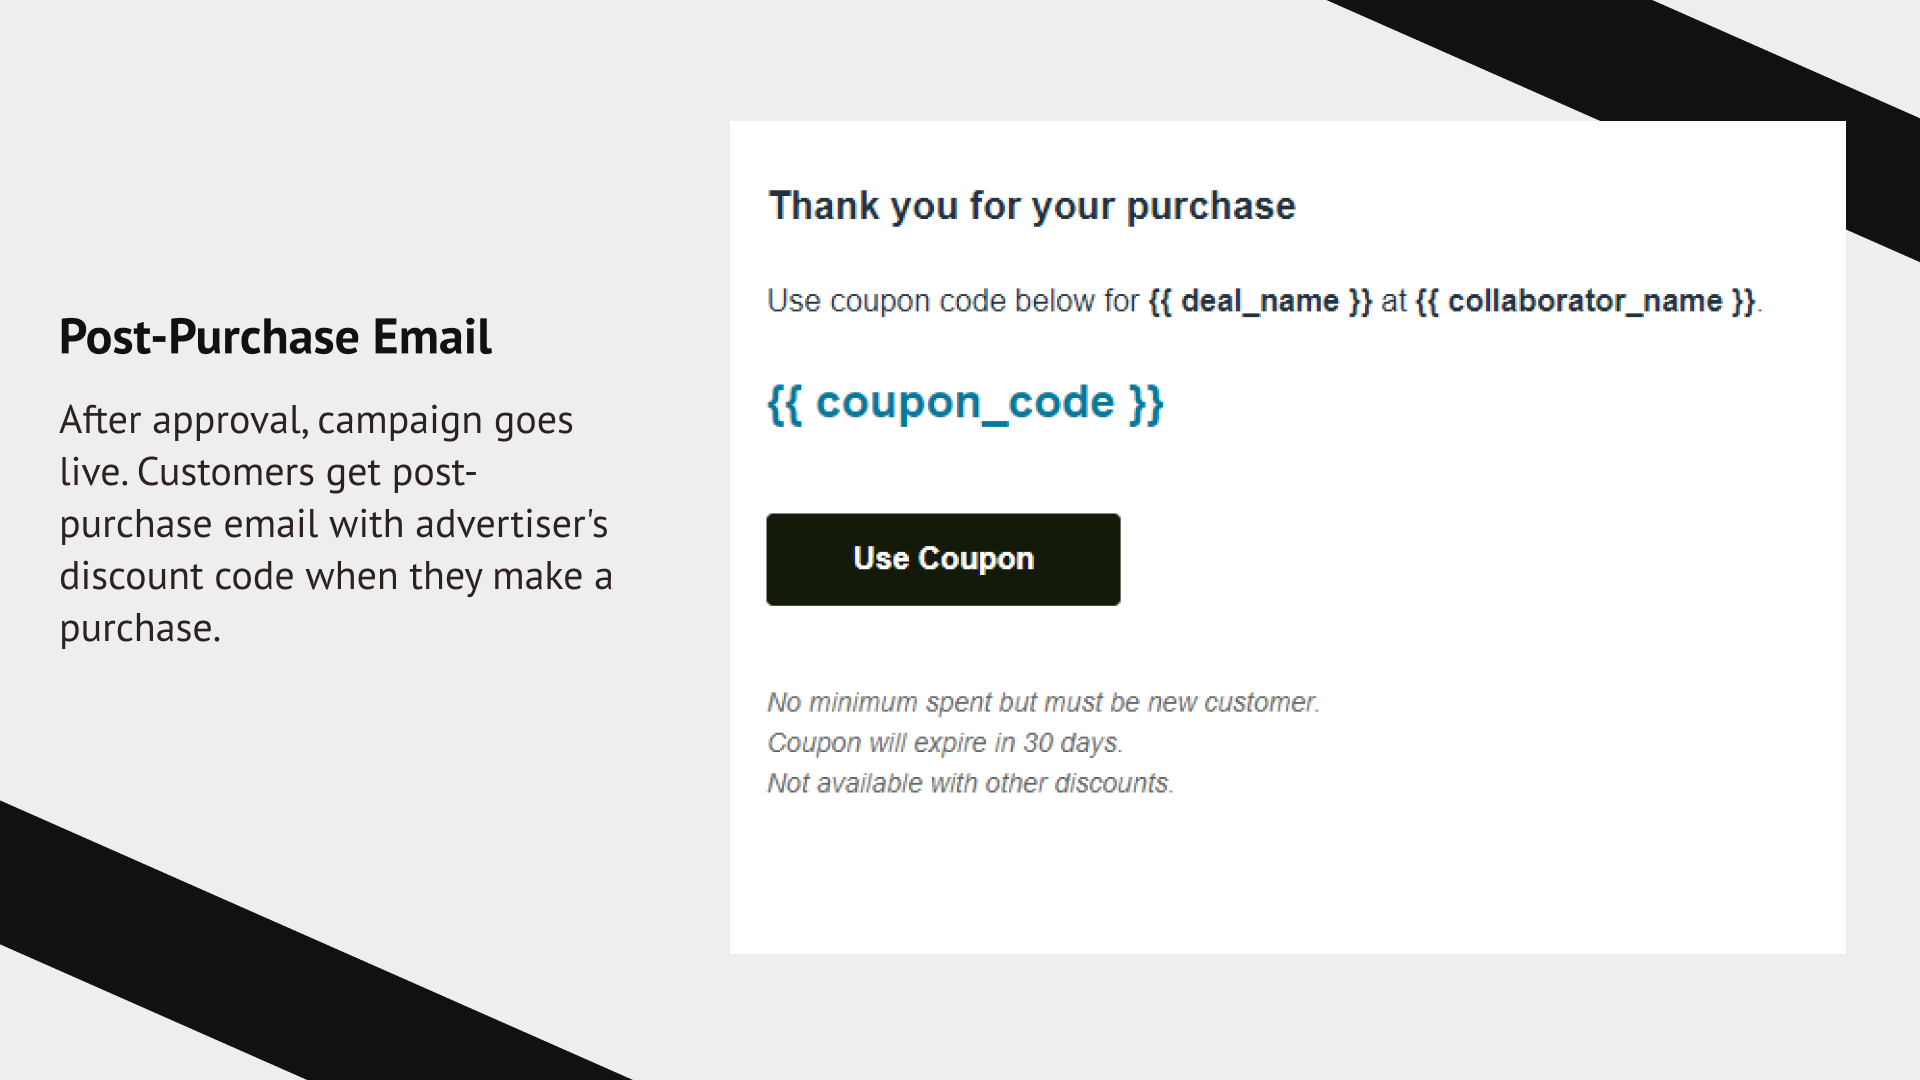Click the final word 'purchase.' in description
1920x1080 pixels.
click(x=140, y=629)
